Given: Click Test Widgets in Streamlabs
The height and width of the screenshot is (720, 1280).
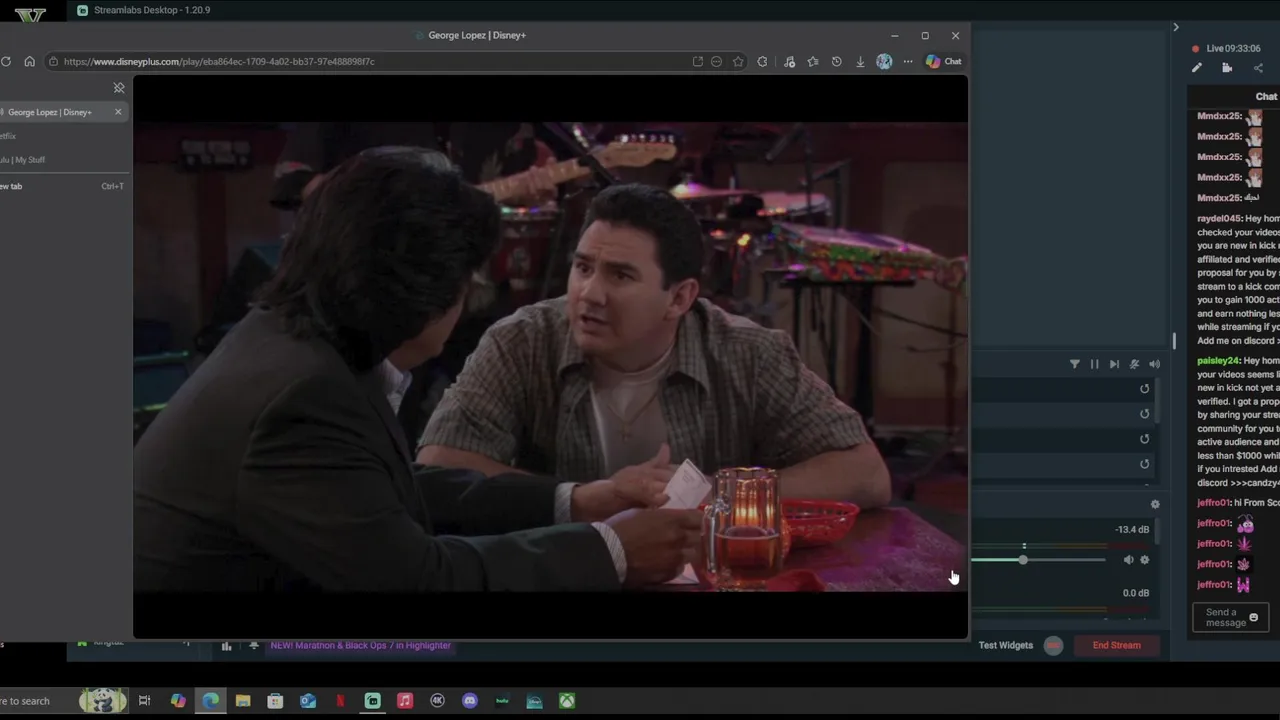Looking at the screenshot, I should [1006, 646].
